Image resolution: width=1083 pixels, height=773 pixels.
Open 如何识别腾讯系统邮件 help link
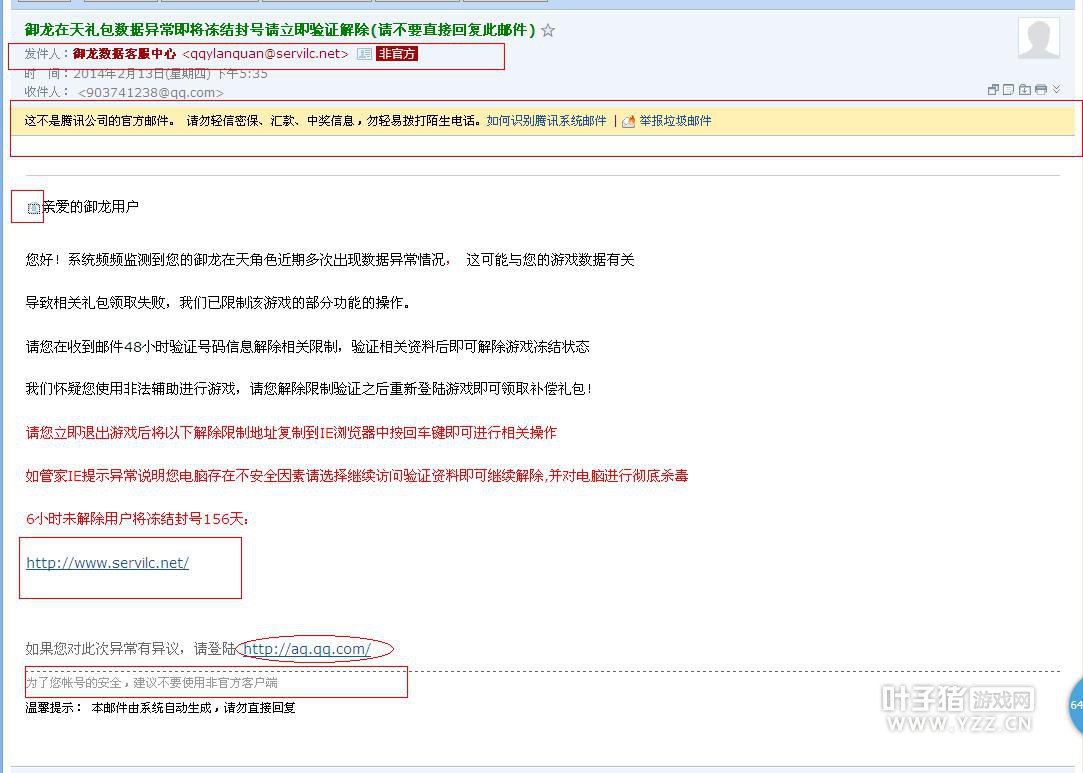(546, 121)
